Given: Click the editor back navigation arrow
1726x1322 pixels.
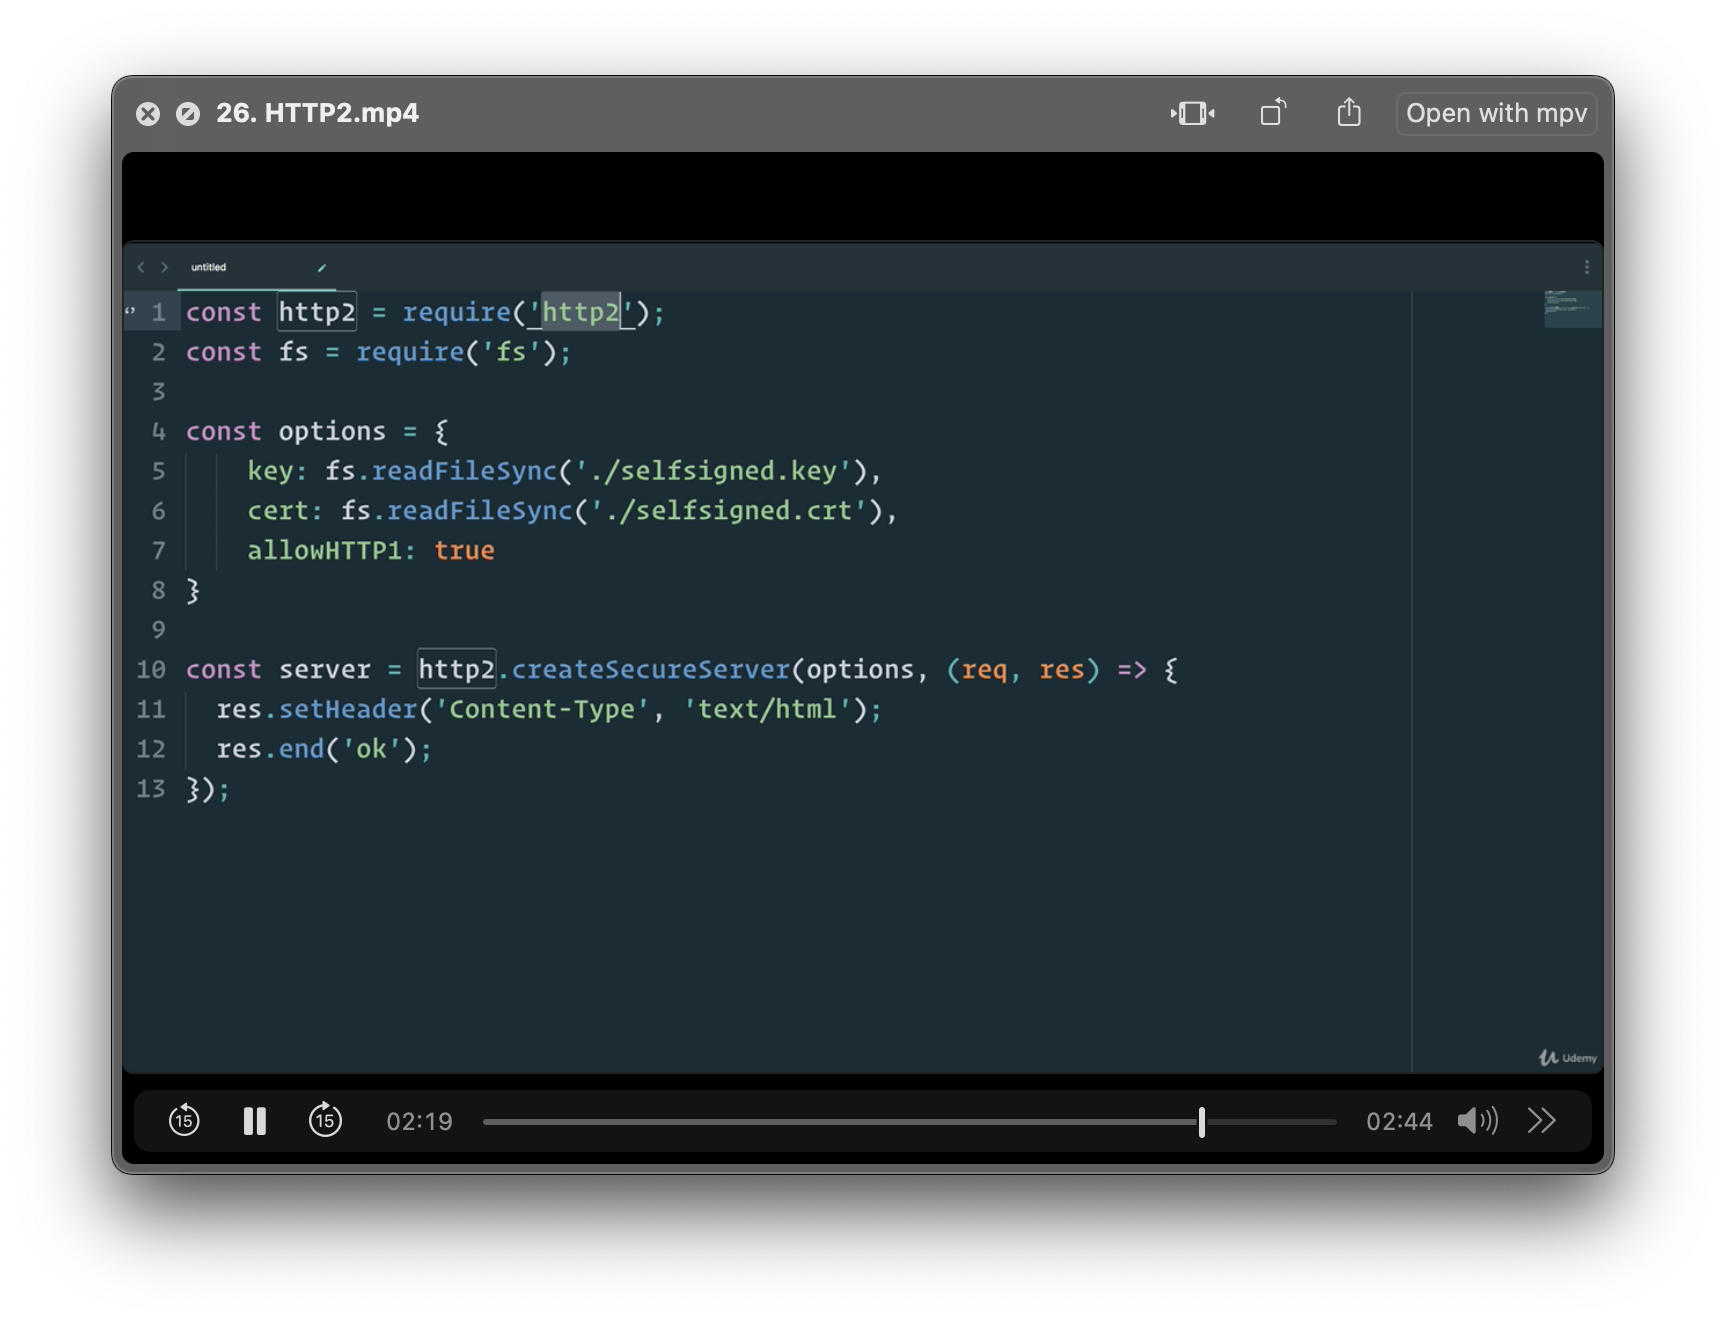Looking at the screenshot, I should 141,267.
